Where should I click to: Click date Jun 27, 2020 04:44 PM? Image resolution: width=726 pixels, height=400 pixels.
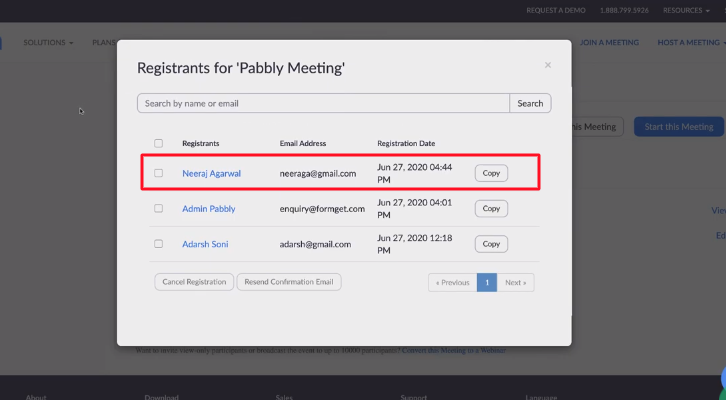pyautogui.click(x=414, y=173)
